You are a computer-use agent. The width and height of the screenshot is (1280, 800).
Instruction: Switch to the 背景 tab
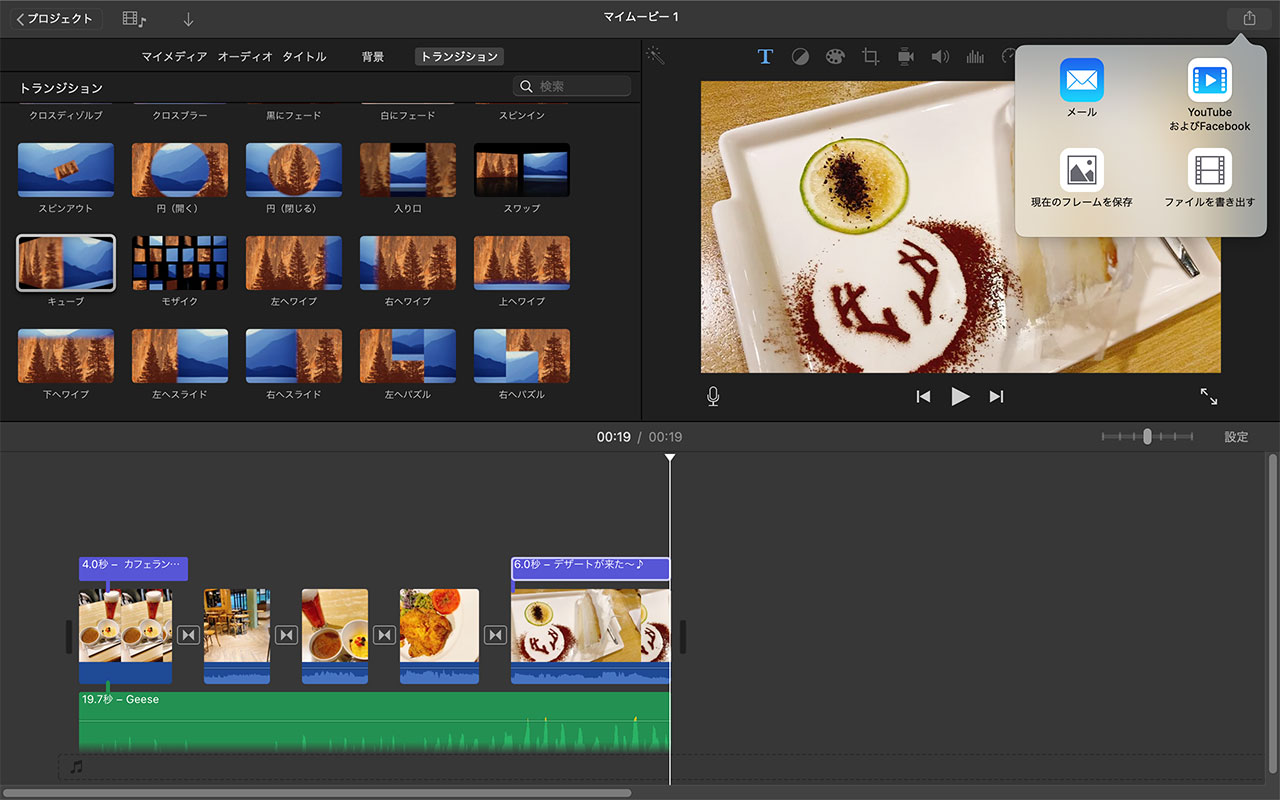373,57
